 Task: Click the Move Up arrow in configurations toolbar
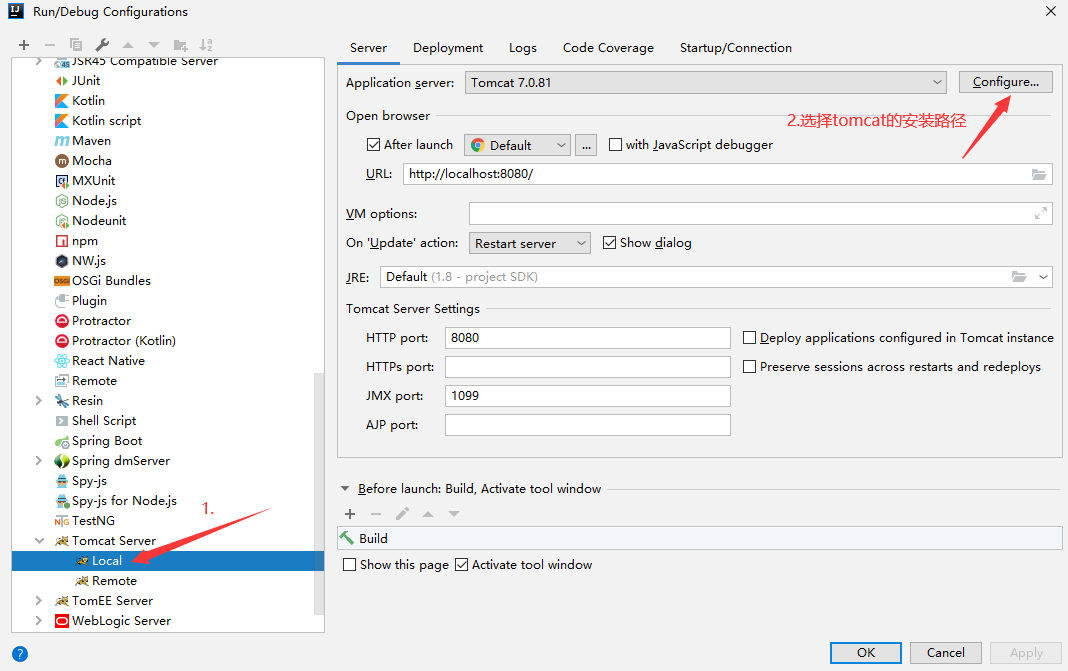click(128, 45)
